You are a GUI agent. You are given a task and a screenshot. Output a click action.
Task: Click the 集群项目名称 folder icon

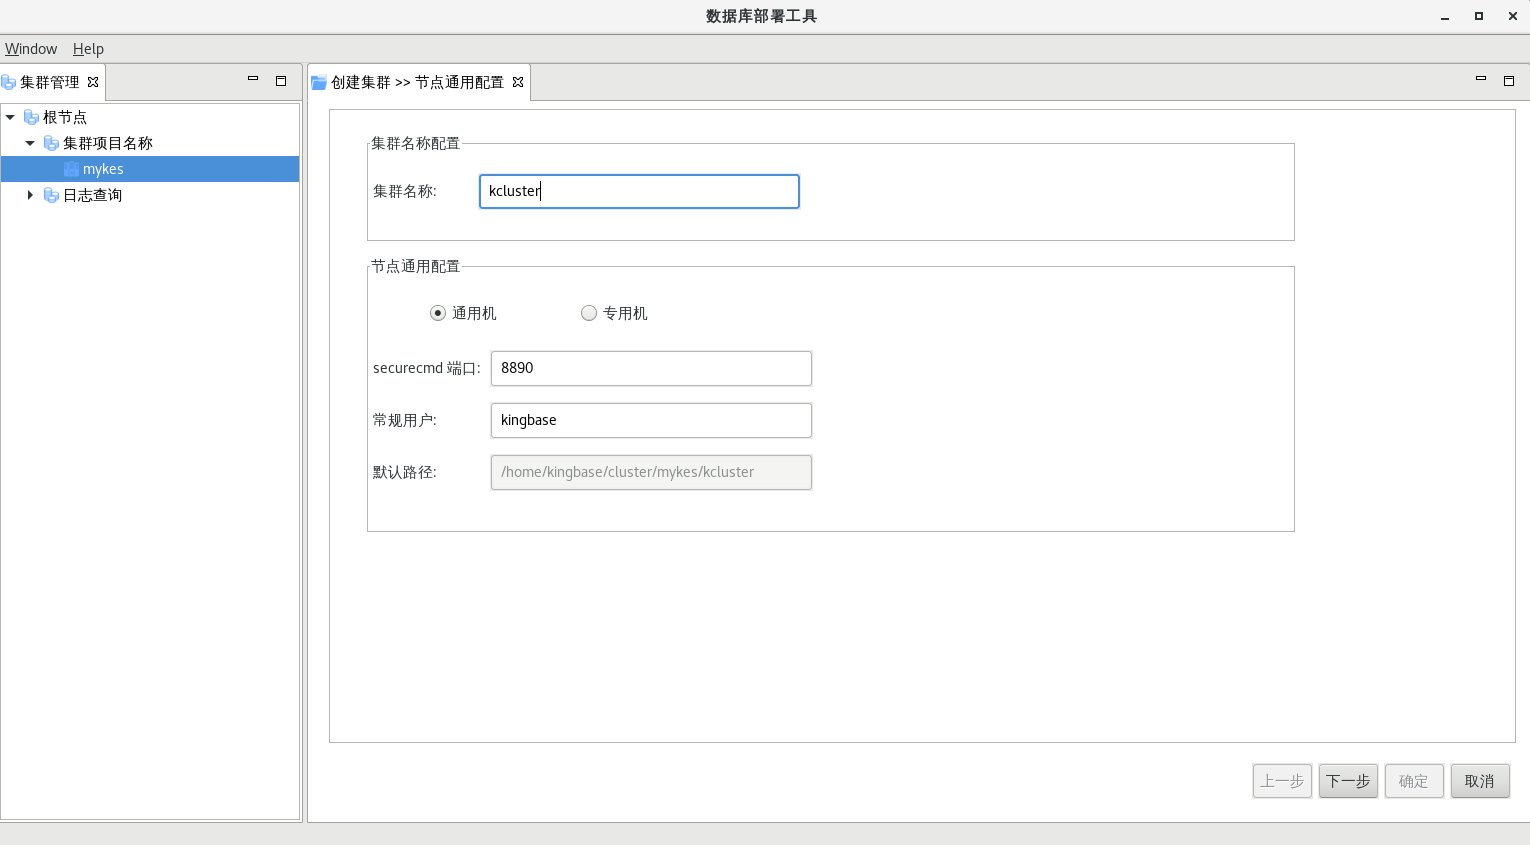pos(51,143)
